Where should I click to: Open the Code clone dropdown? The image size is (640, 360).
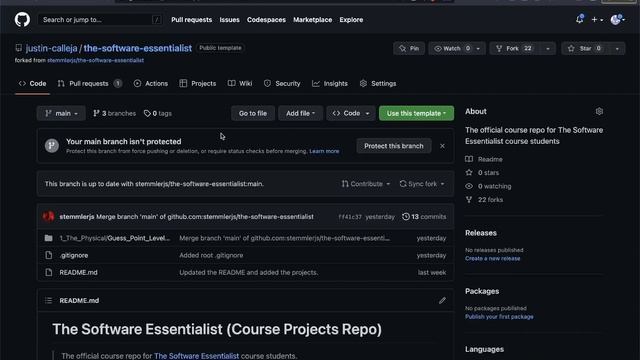pyautogui.click(x=351, y=113)
